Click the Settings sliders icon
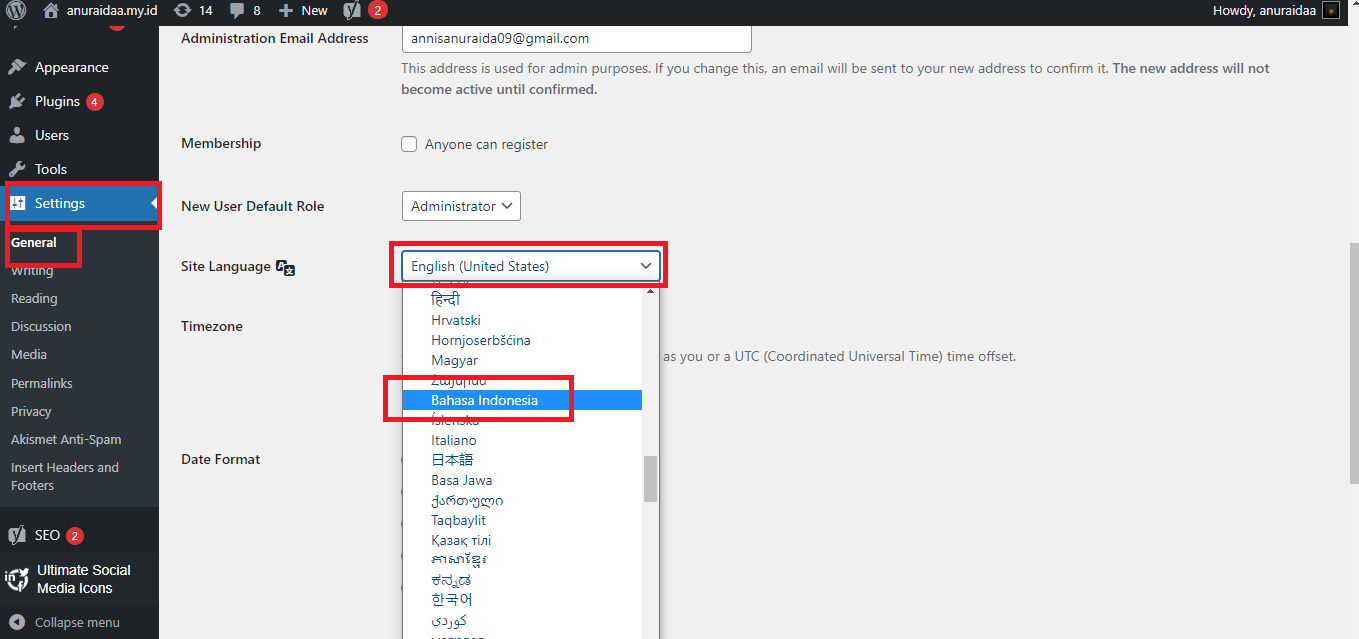1359x639 pixels. coord(17,203)
